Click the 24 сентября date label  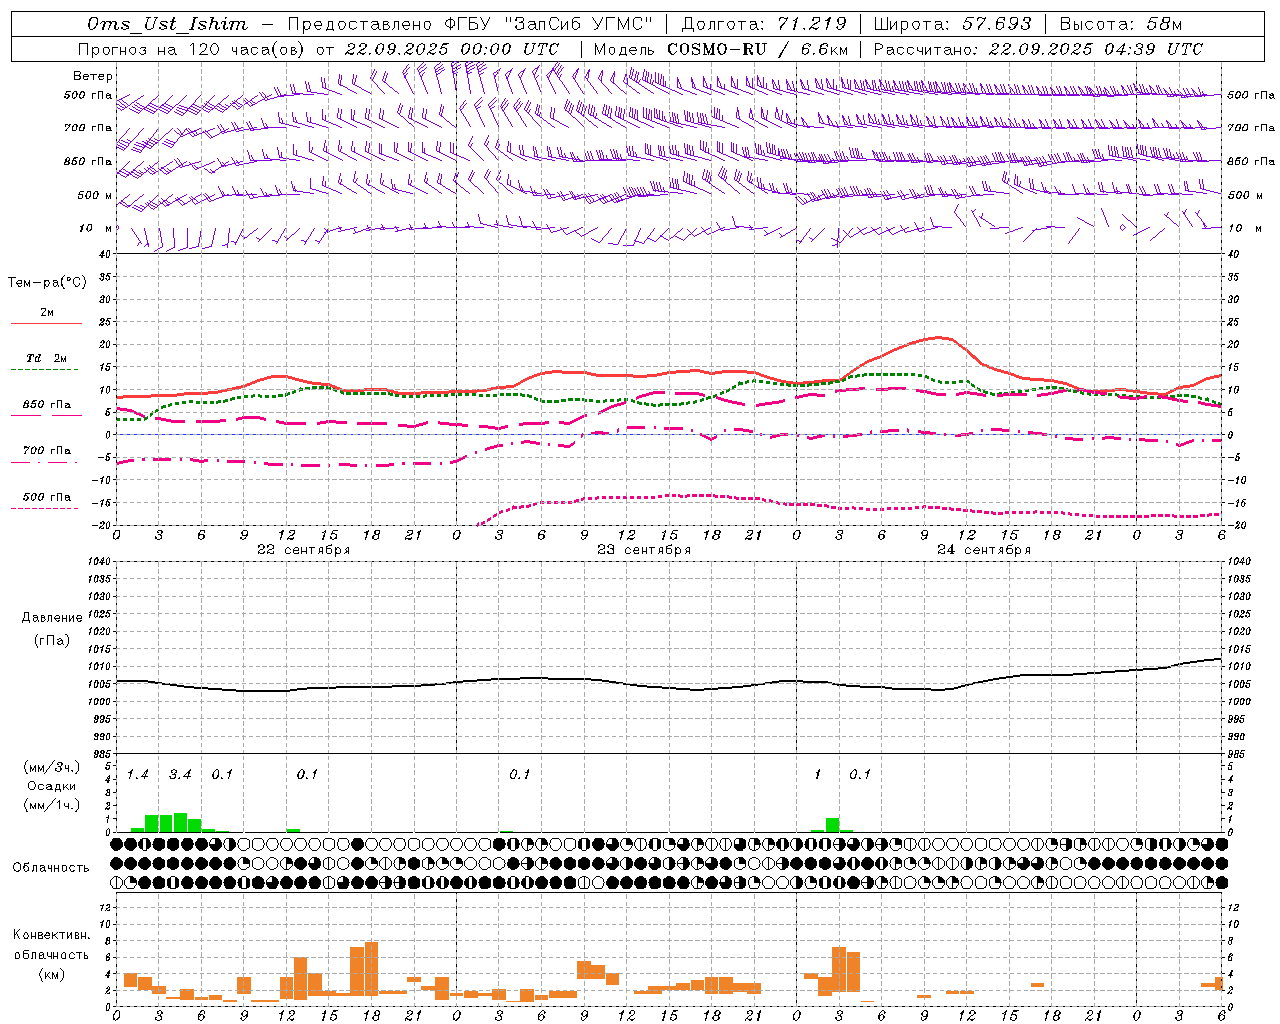click(x=983, y=550)
